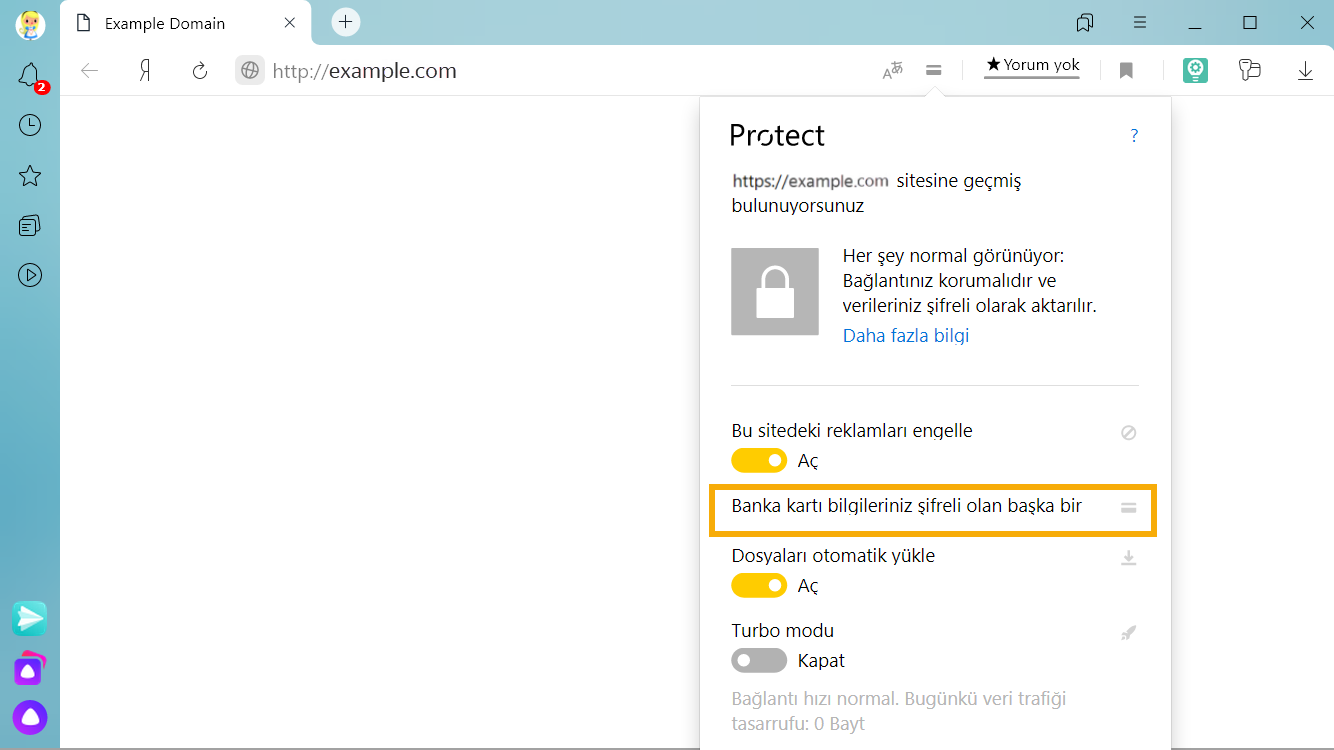Click the Protect status icon in address bar
1334x750 pixels.
click(x=933, y=70)
